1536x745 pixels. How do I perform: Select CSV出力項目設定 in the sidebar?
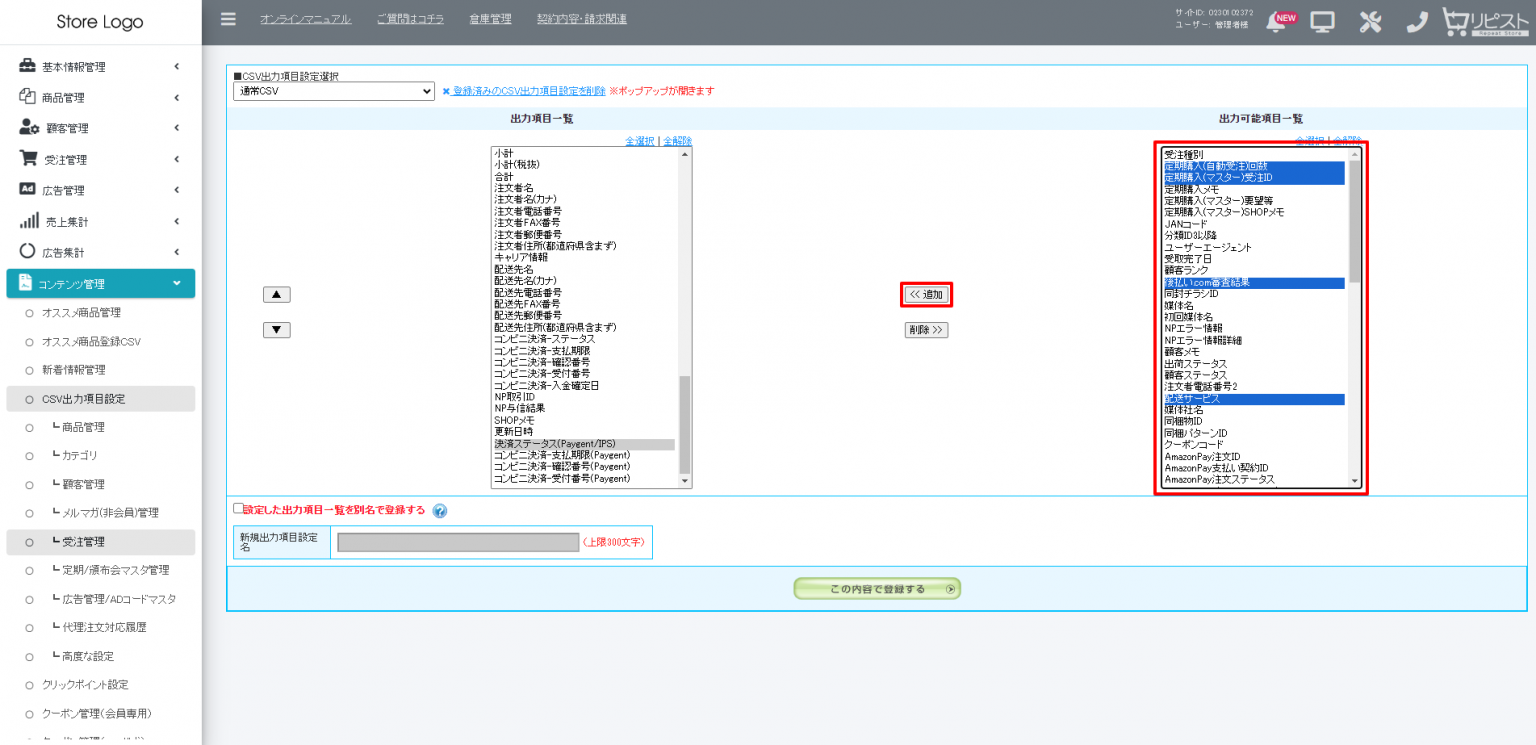(x=83, y=399)
